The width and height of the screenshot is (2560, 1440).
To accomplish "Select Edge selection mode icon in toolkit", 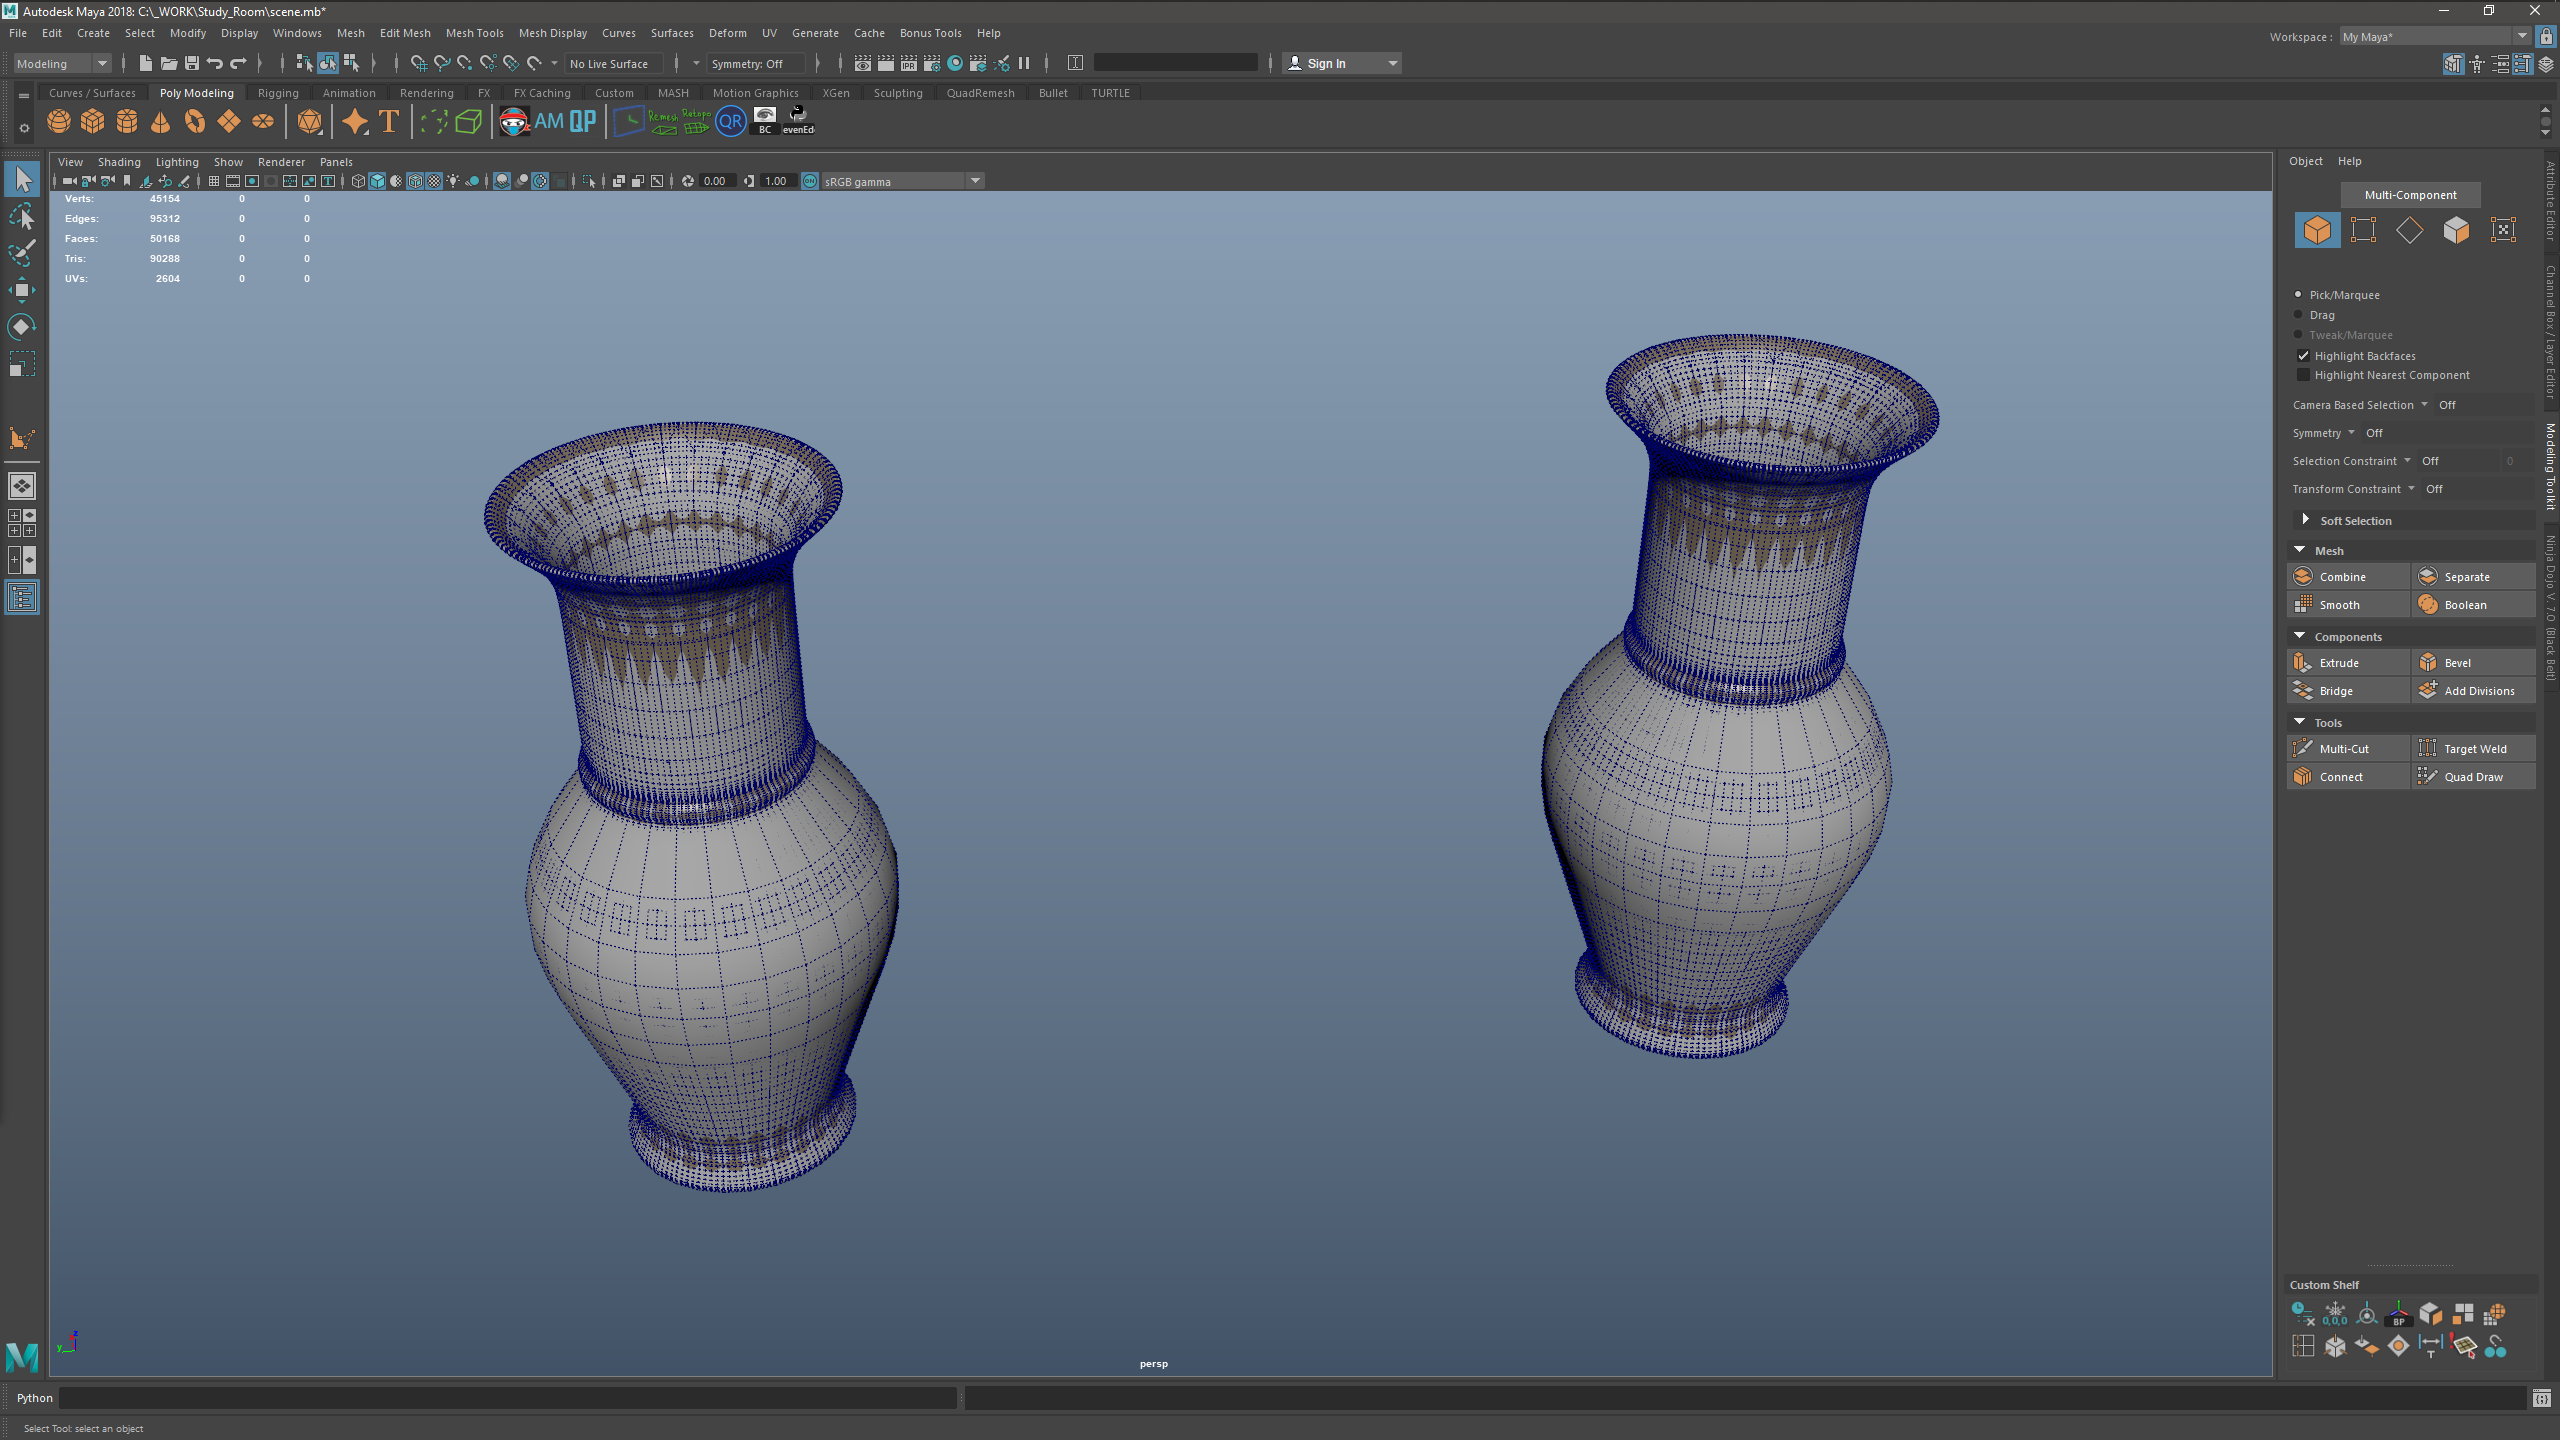I will coord(2409,230).
